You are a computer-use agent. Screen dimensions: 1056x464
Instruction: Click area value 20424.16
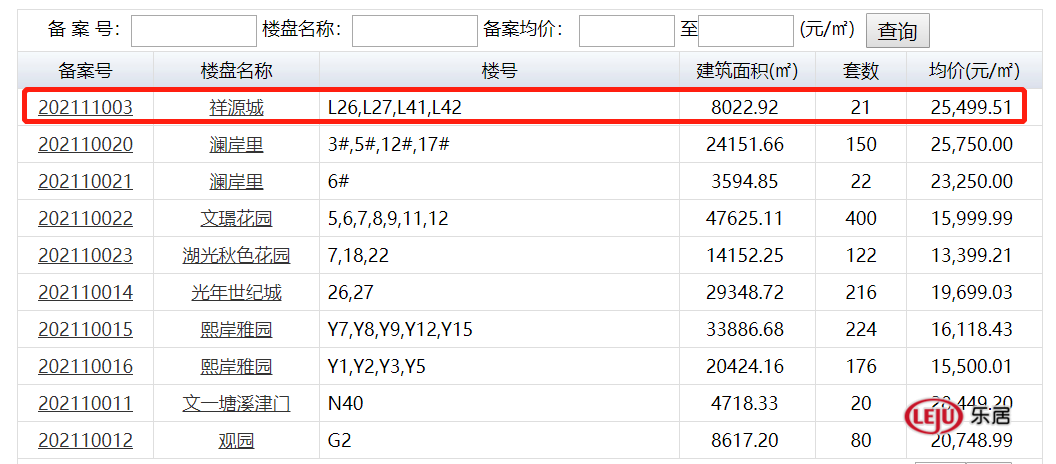coord(745,367)
